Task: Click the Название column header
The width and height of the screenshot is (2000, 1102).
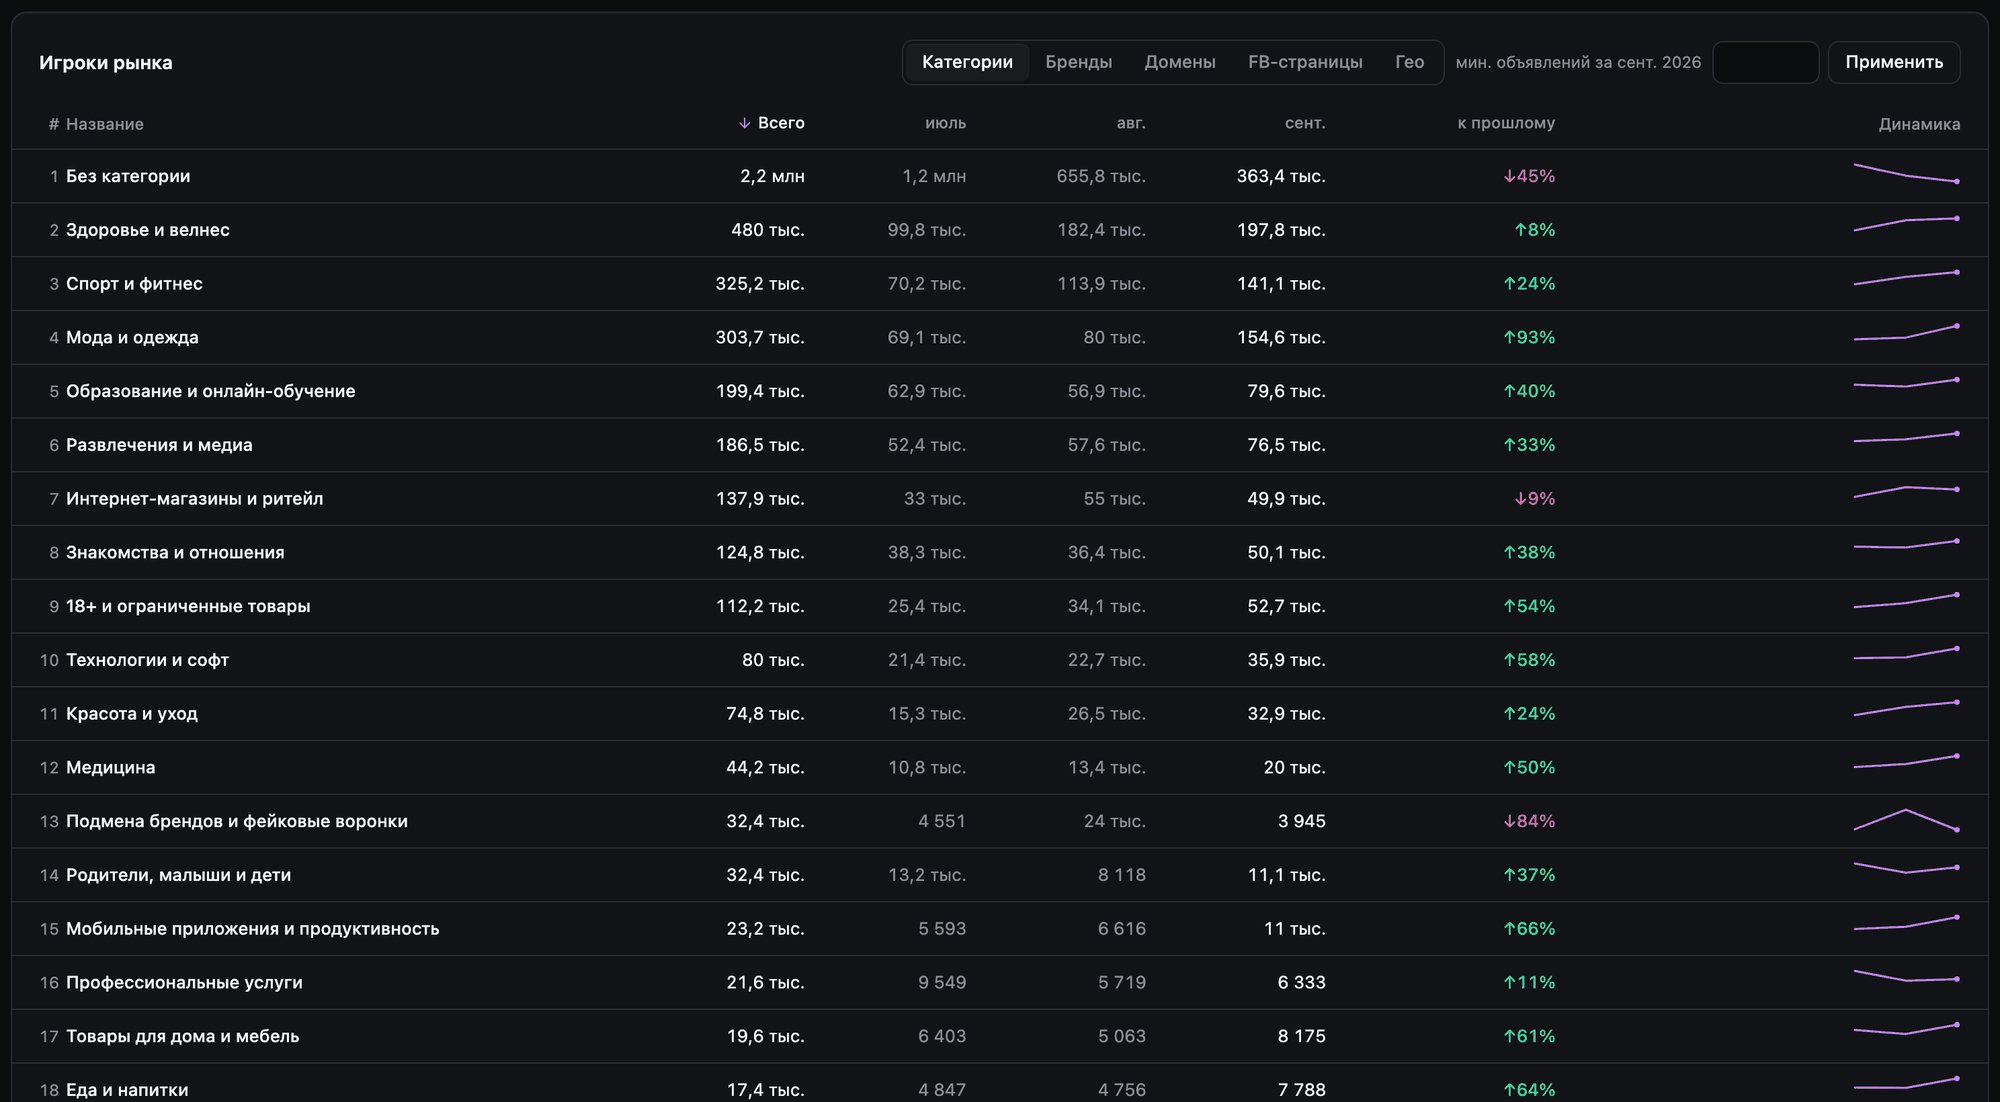Action: (x=105, y=124)
